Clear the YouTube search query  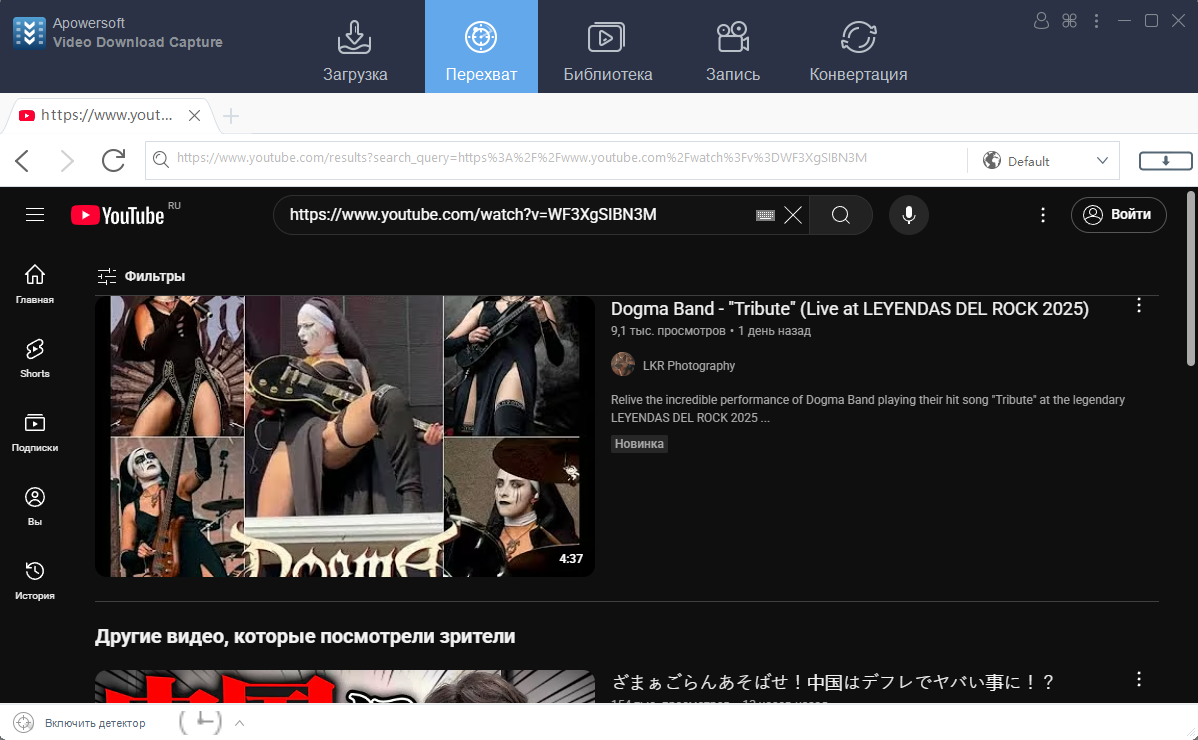coord(793,215)
